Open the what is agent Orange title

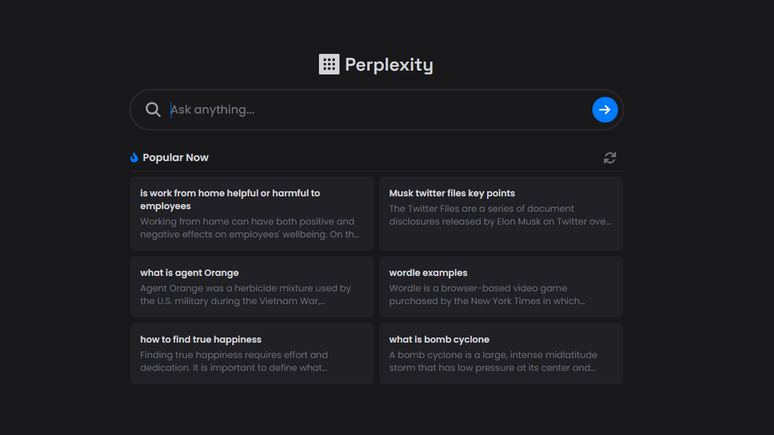click(x=189, y=273)
